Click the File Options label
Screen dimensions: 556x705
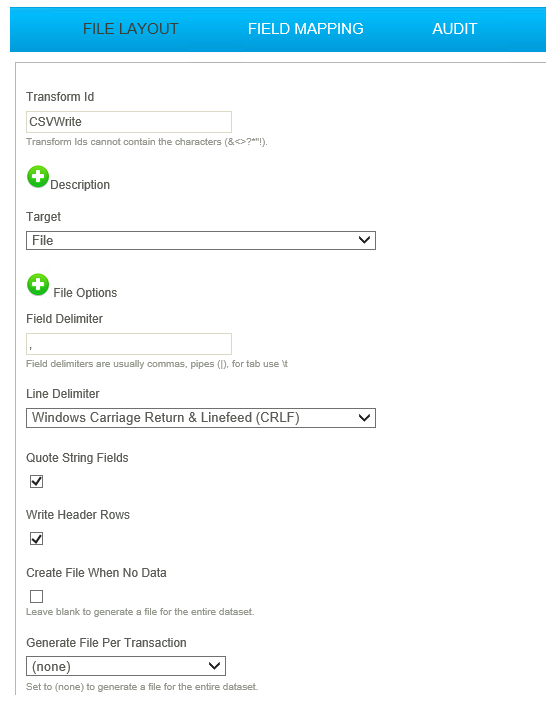(x=85, y=293)
